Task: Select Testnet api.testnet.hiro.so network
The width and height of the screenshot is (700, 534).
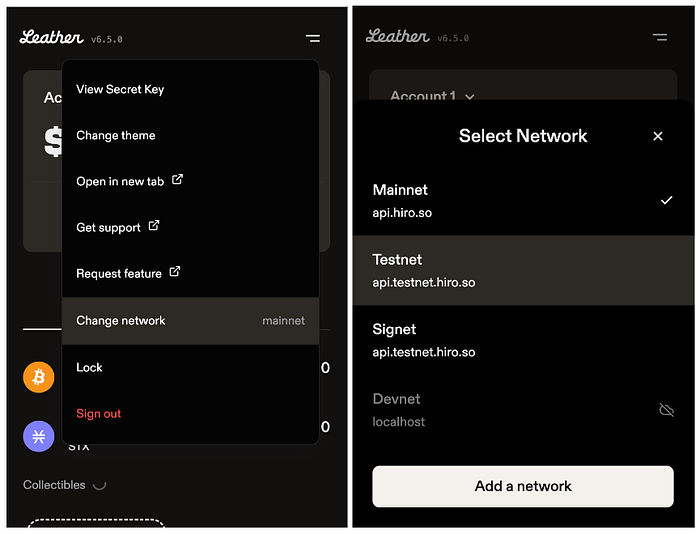Action: tap(523, 271)
